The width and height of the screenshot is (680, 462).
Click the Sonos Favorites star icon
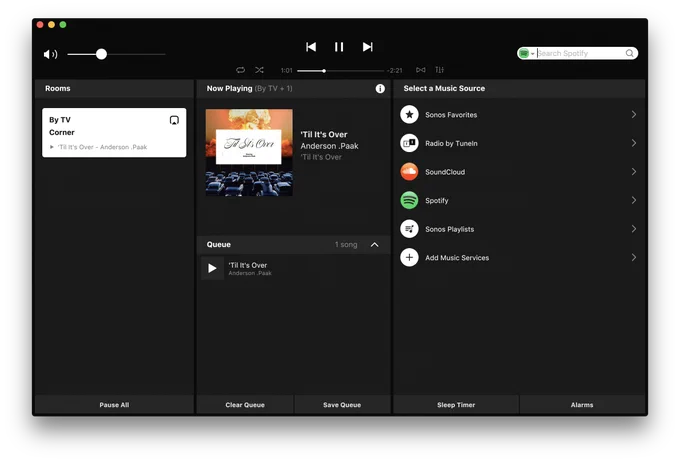click(409, 115)
